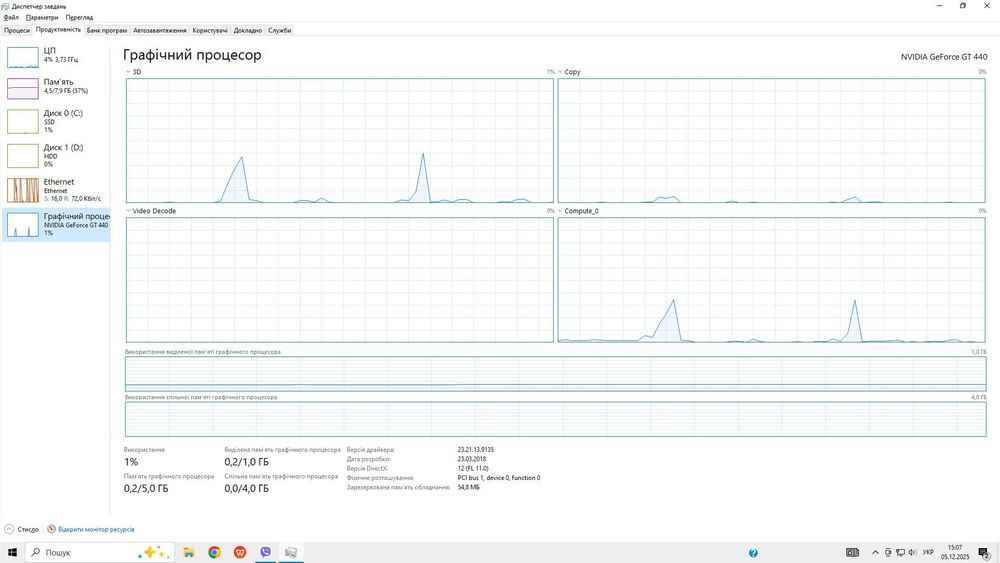This screenshot has height=563, width=1000.
Task: Click dedicated memory value 0,2/1,0 ГБ
Action: click(246, 462)
